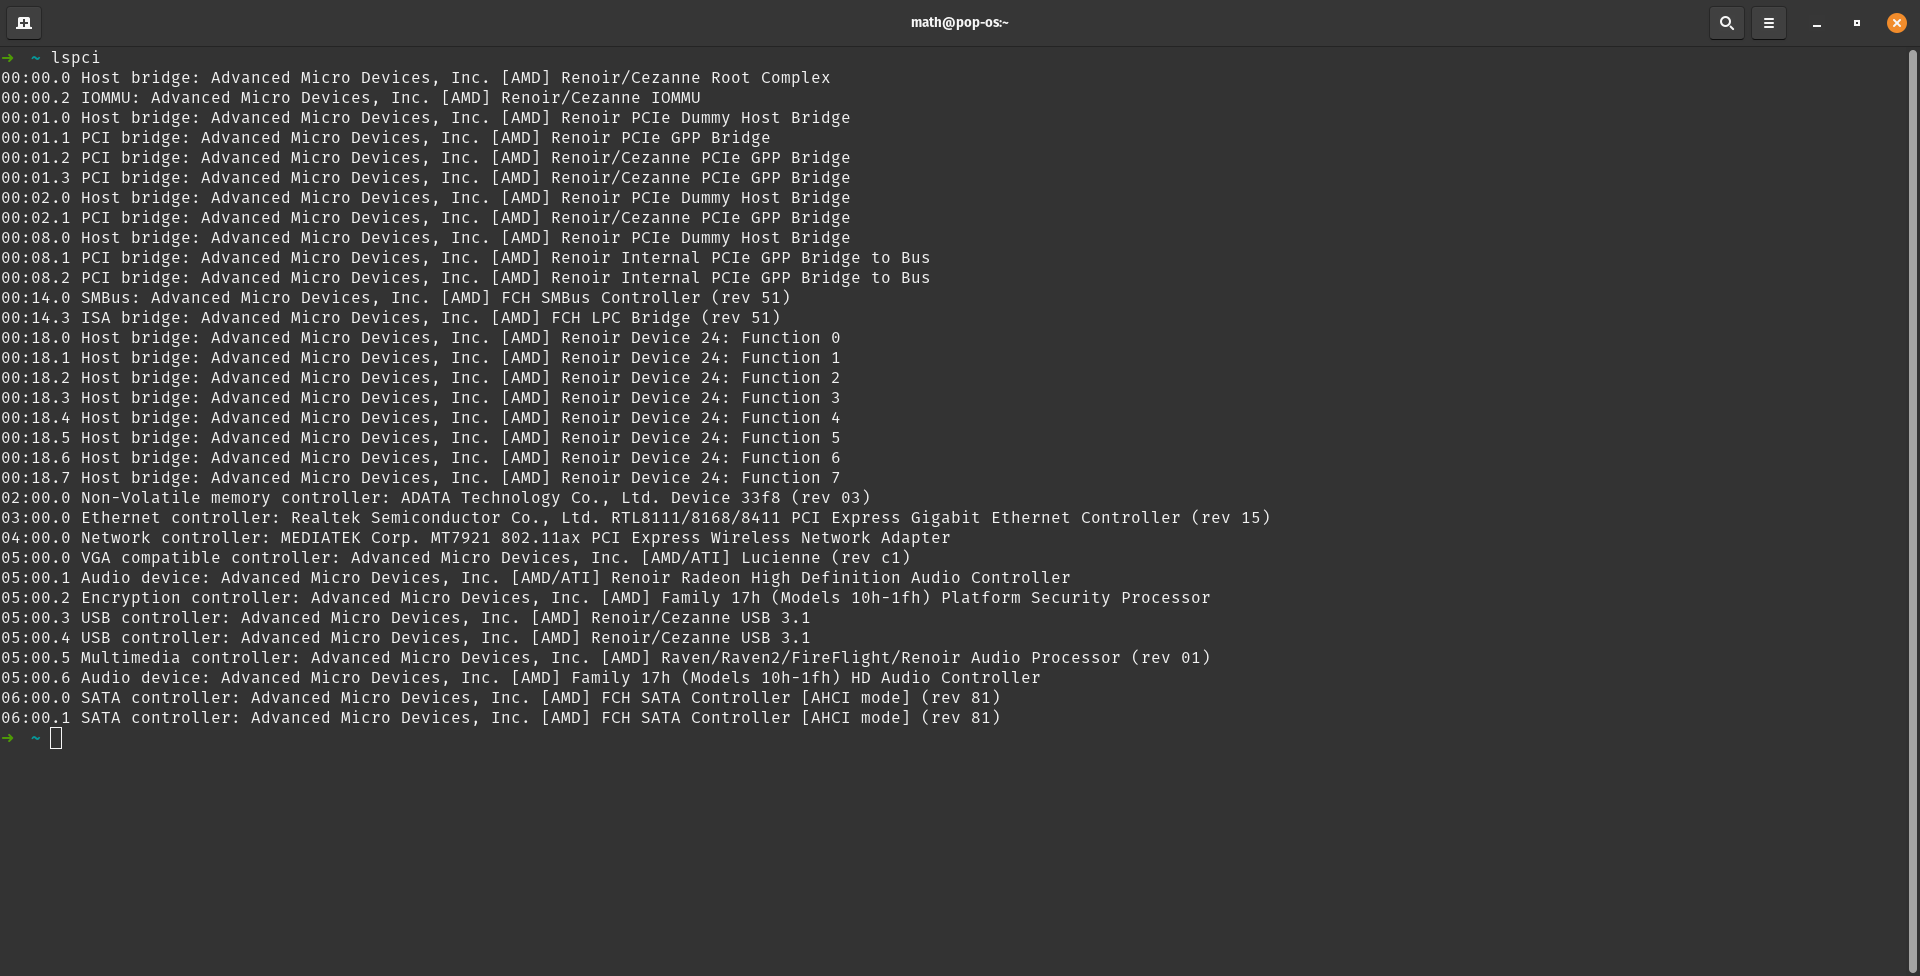Image resolution: width=1920 pixels, height=976 pixels.
Task: Click the Device 24: Function 2 line
Action: point(421,377)
